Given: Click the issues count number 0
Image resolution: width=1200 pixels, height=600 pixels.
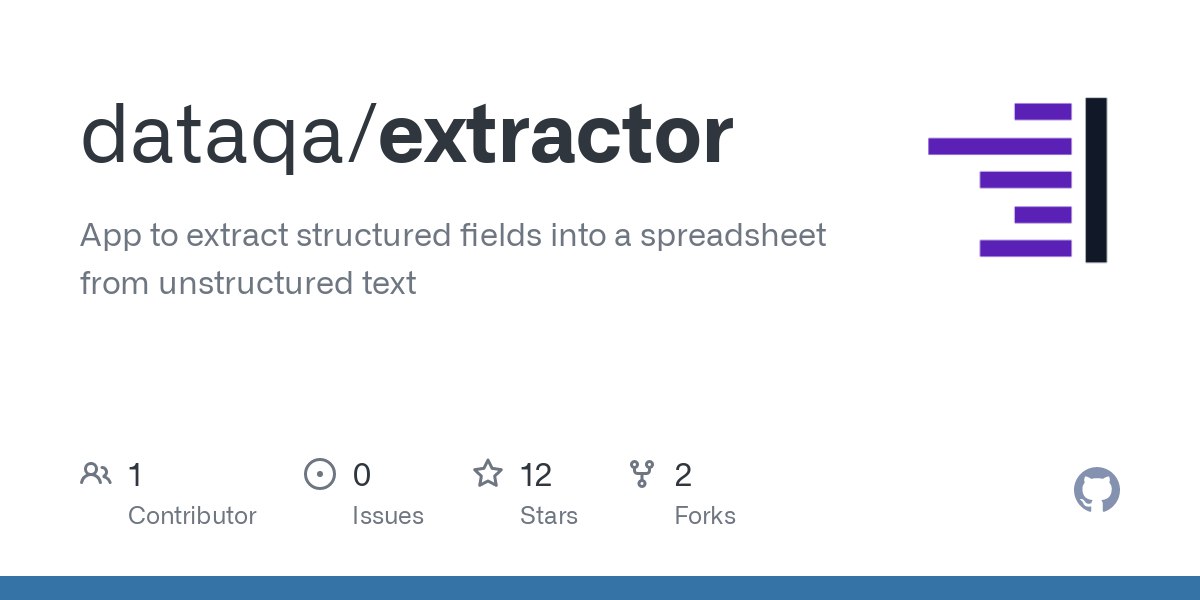Looking at the screenshot, I should point(362,475).
